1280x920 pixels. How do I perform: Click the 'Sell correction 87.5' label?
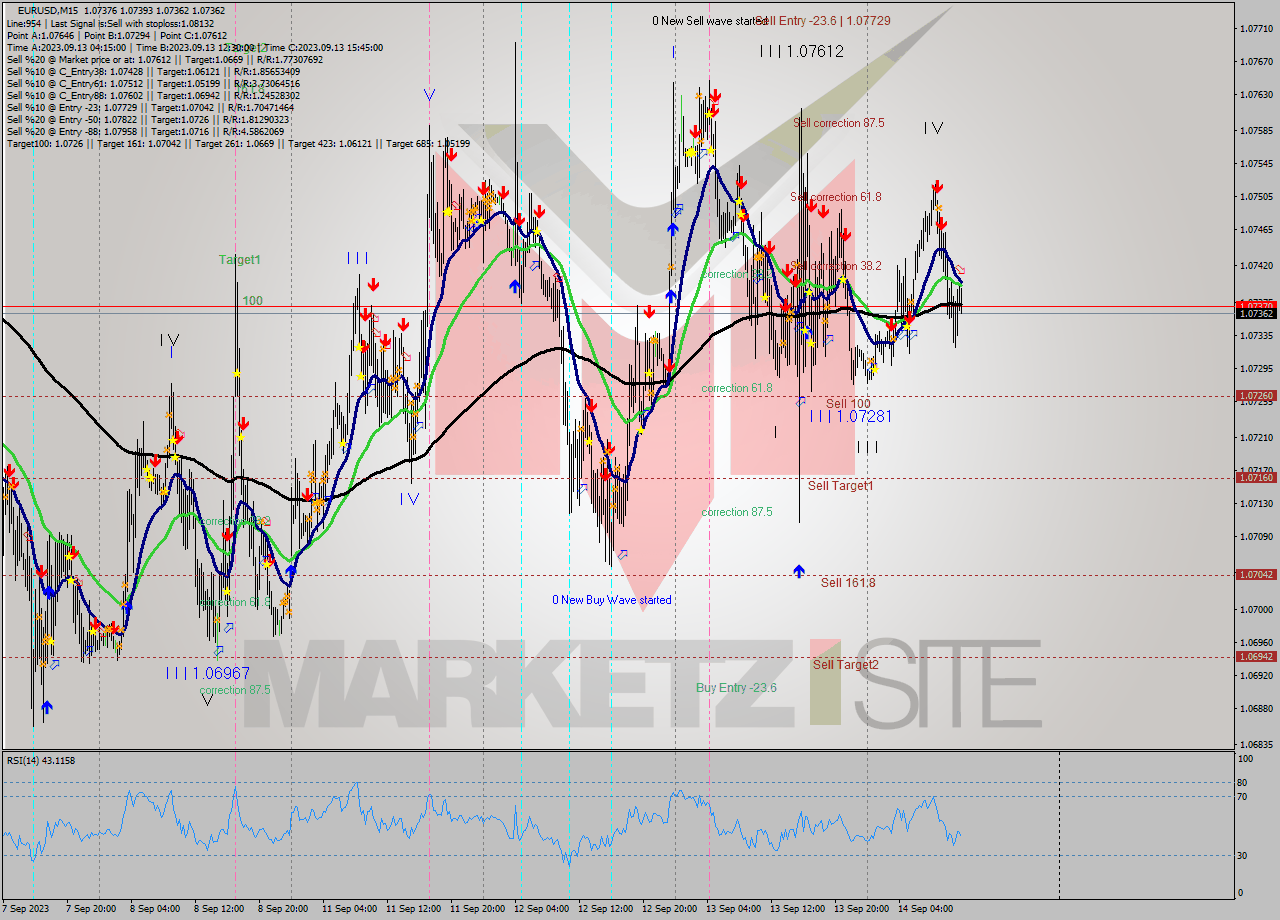(x=838, y=123)
